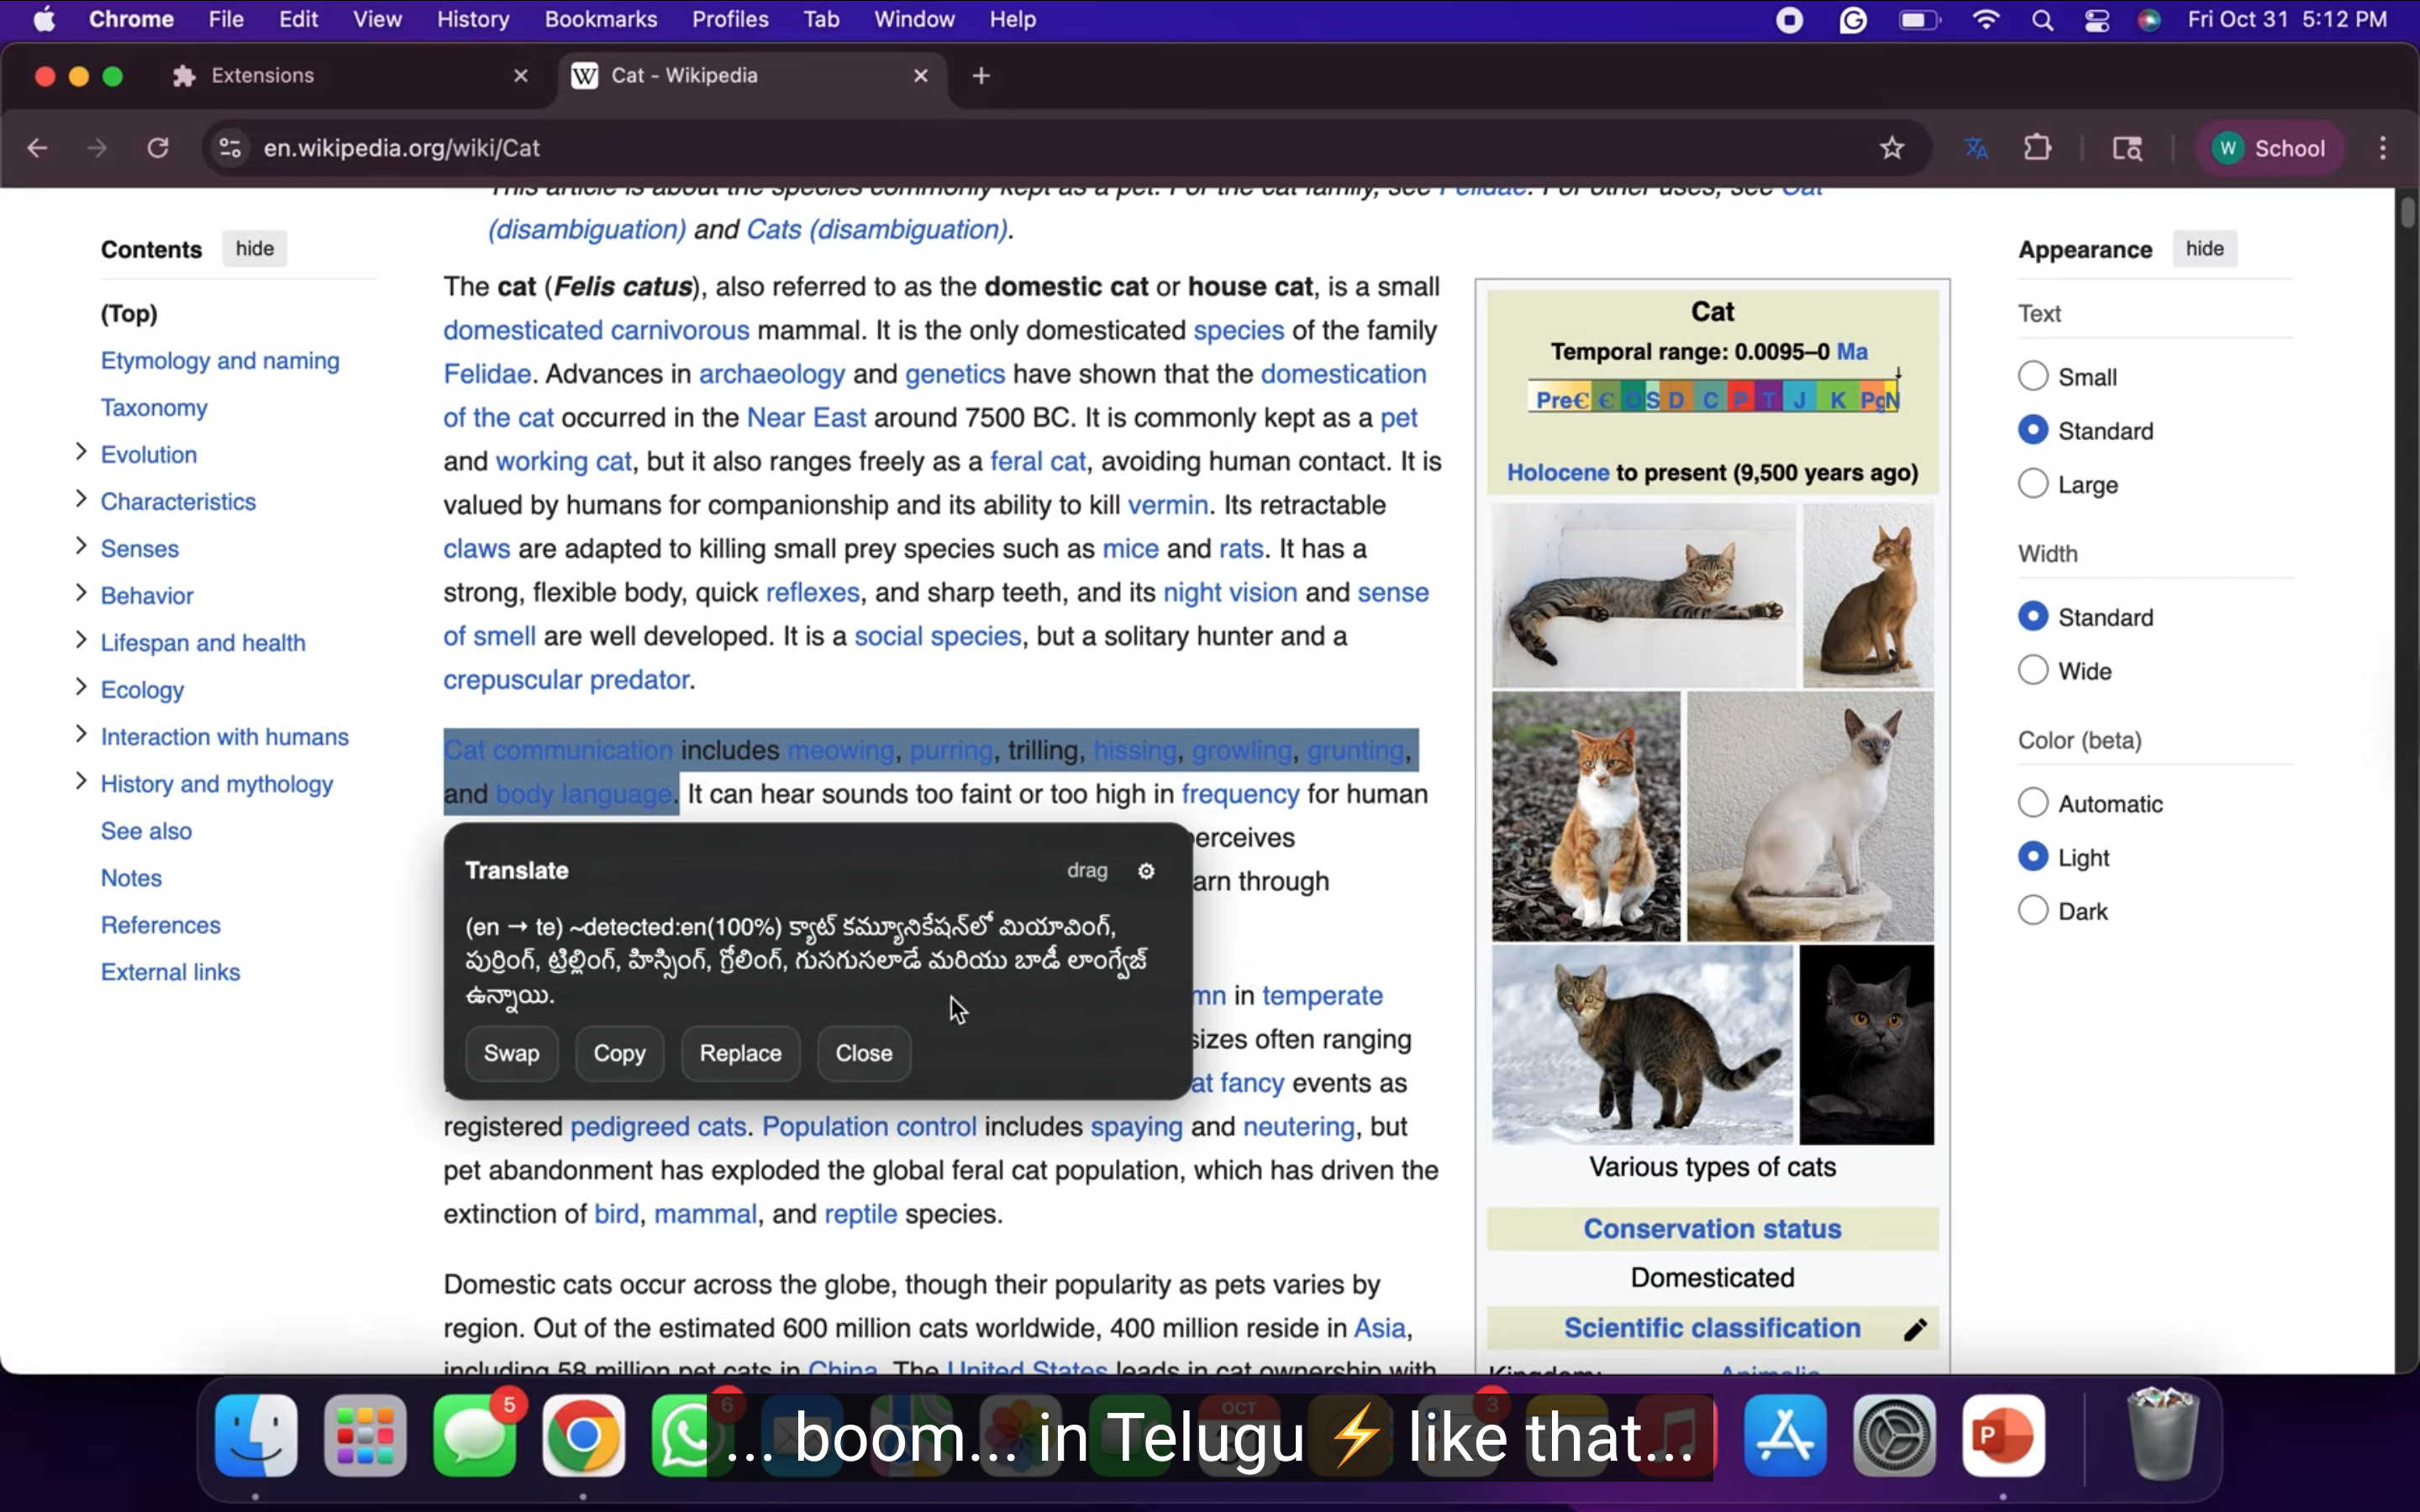Select the Dark color radio button
This screenshot has width=2420, height=1512.
pos(2033,911)
